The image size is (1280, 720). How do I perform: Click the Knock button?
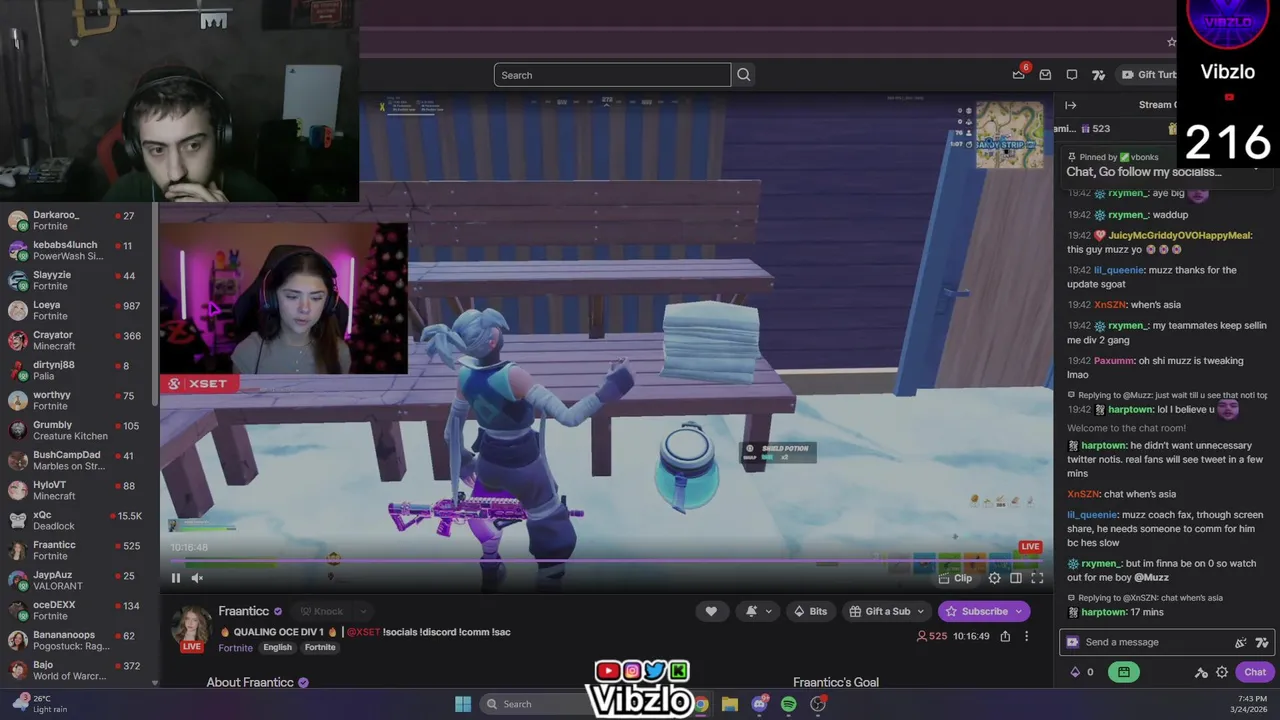tap(322, 611)
